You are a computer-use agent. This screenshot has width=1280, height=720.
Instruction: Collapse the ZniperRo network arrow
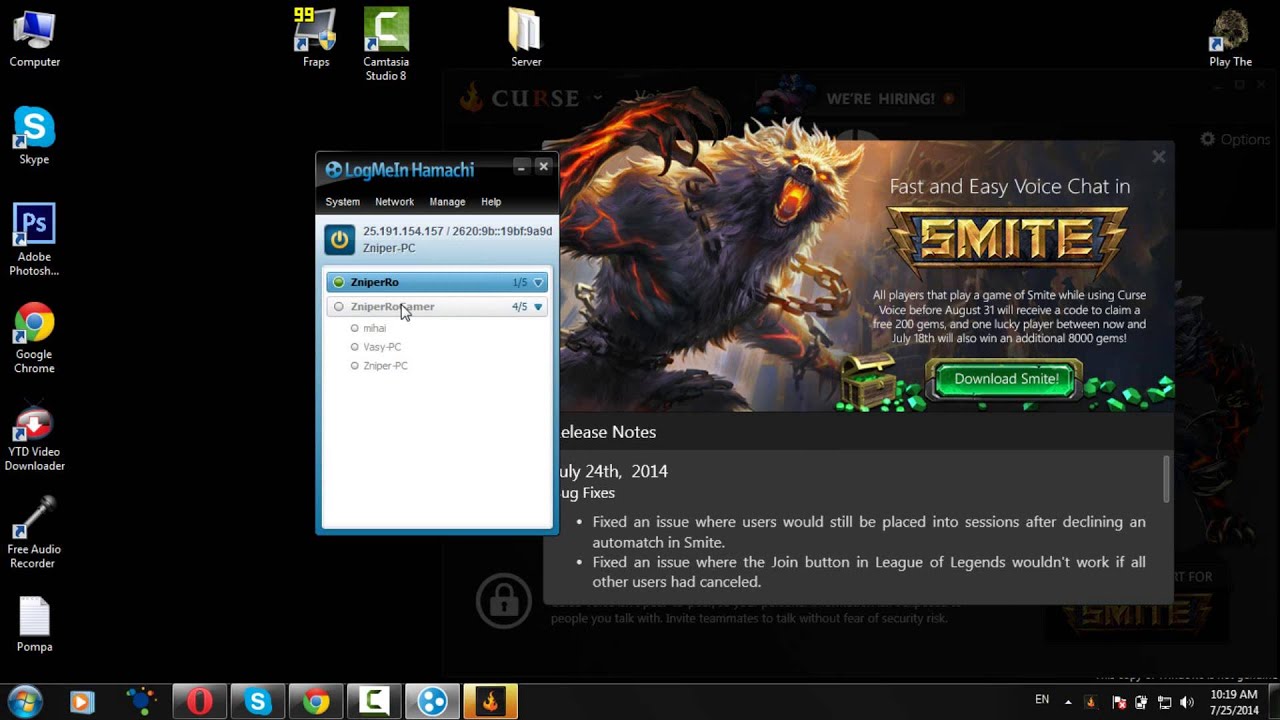[538, 283]
